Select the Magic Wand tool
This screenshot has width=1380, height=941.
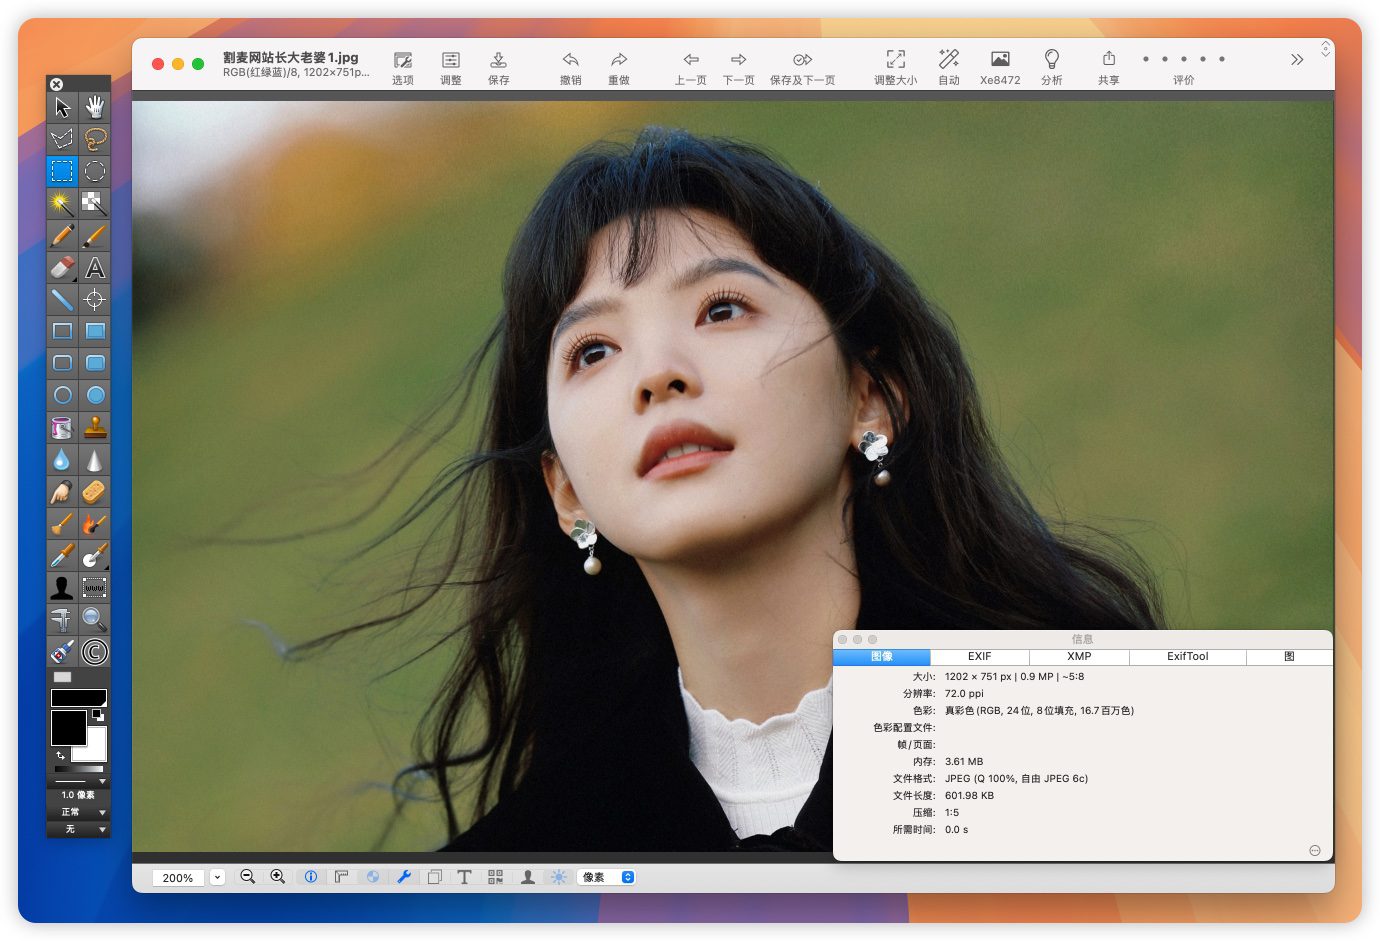[62, 204]
